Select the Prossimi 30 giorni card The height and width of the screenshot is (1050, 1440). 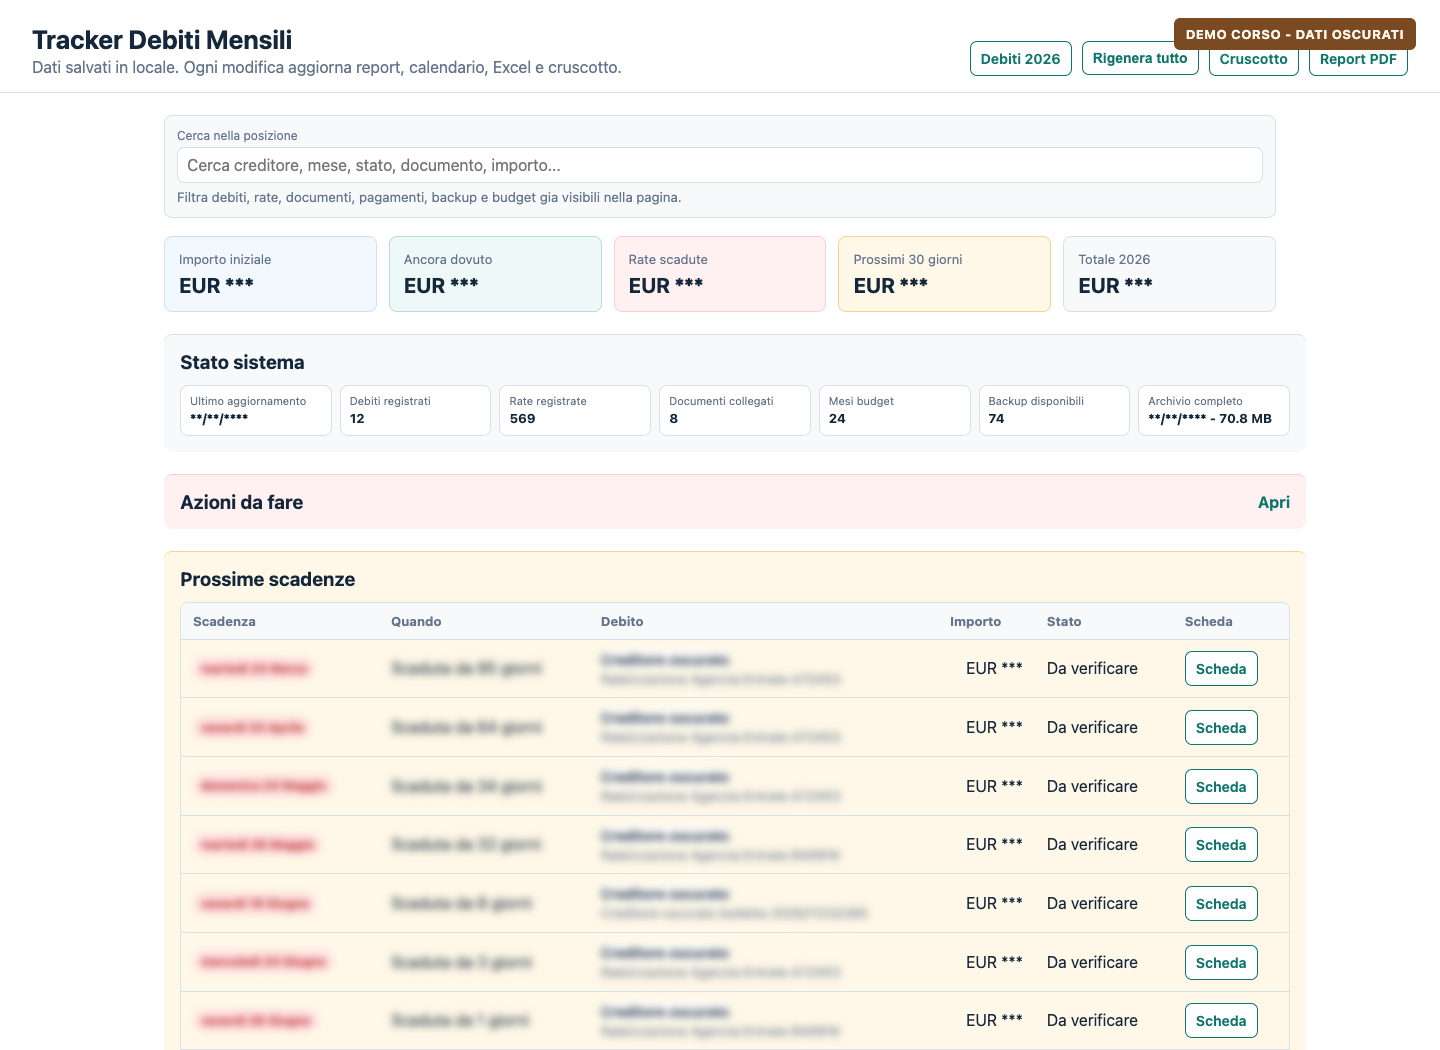944,274
